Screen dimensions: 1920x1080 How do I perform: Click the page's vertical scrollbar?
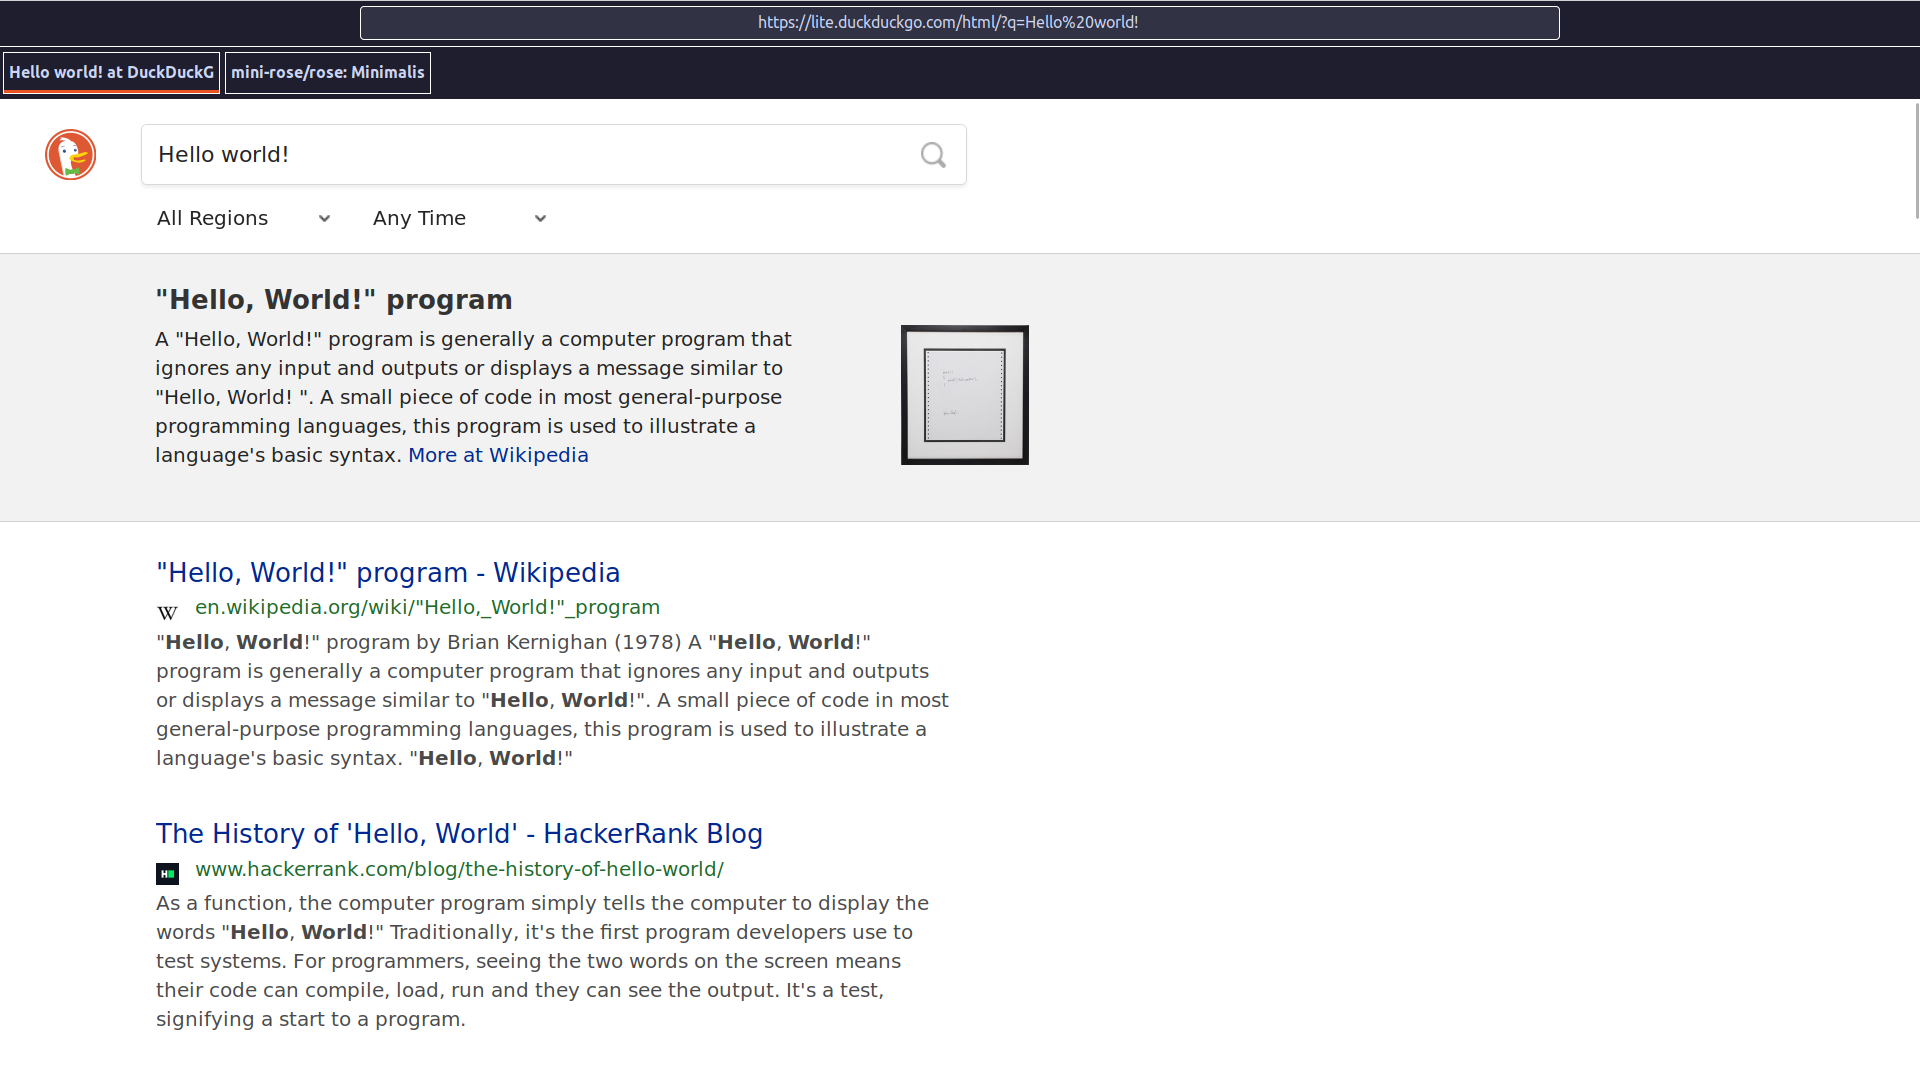click(1916, 160)
